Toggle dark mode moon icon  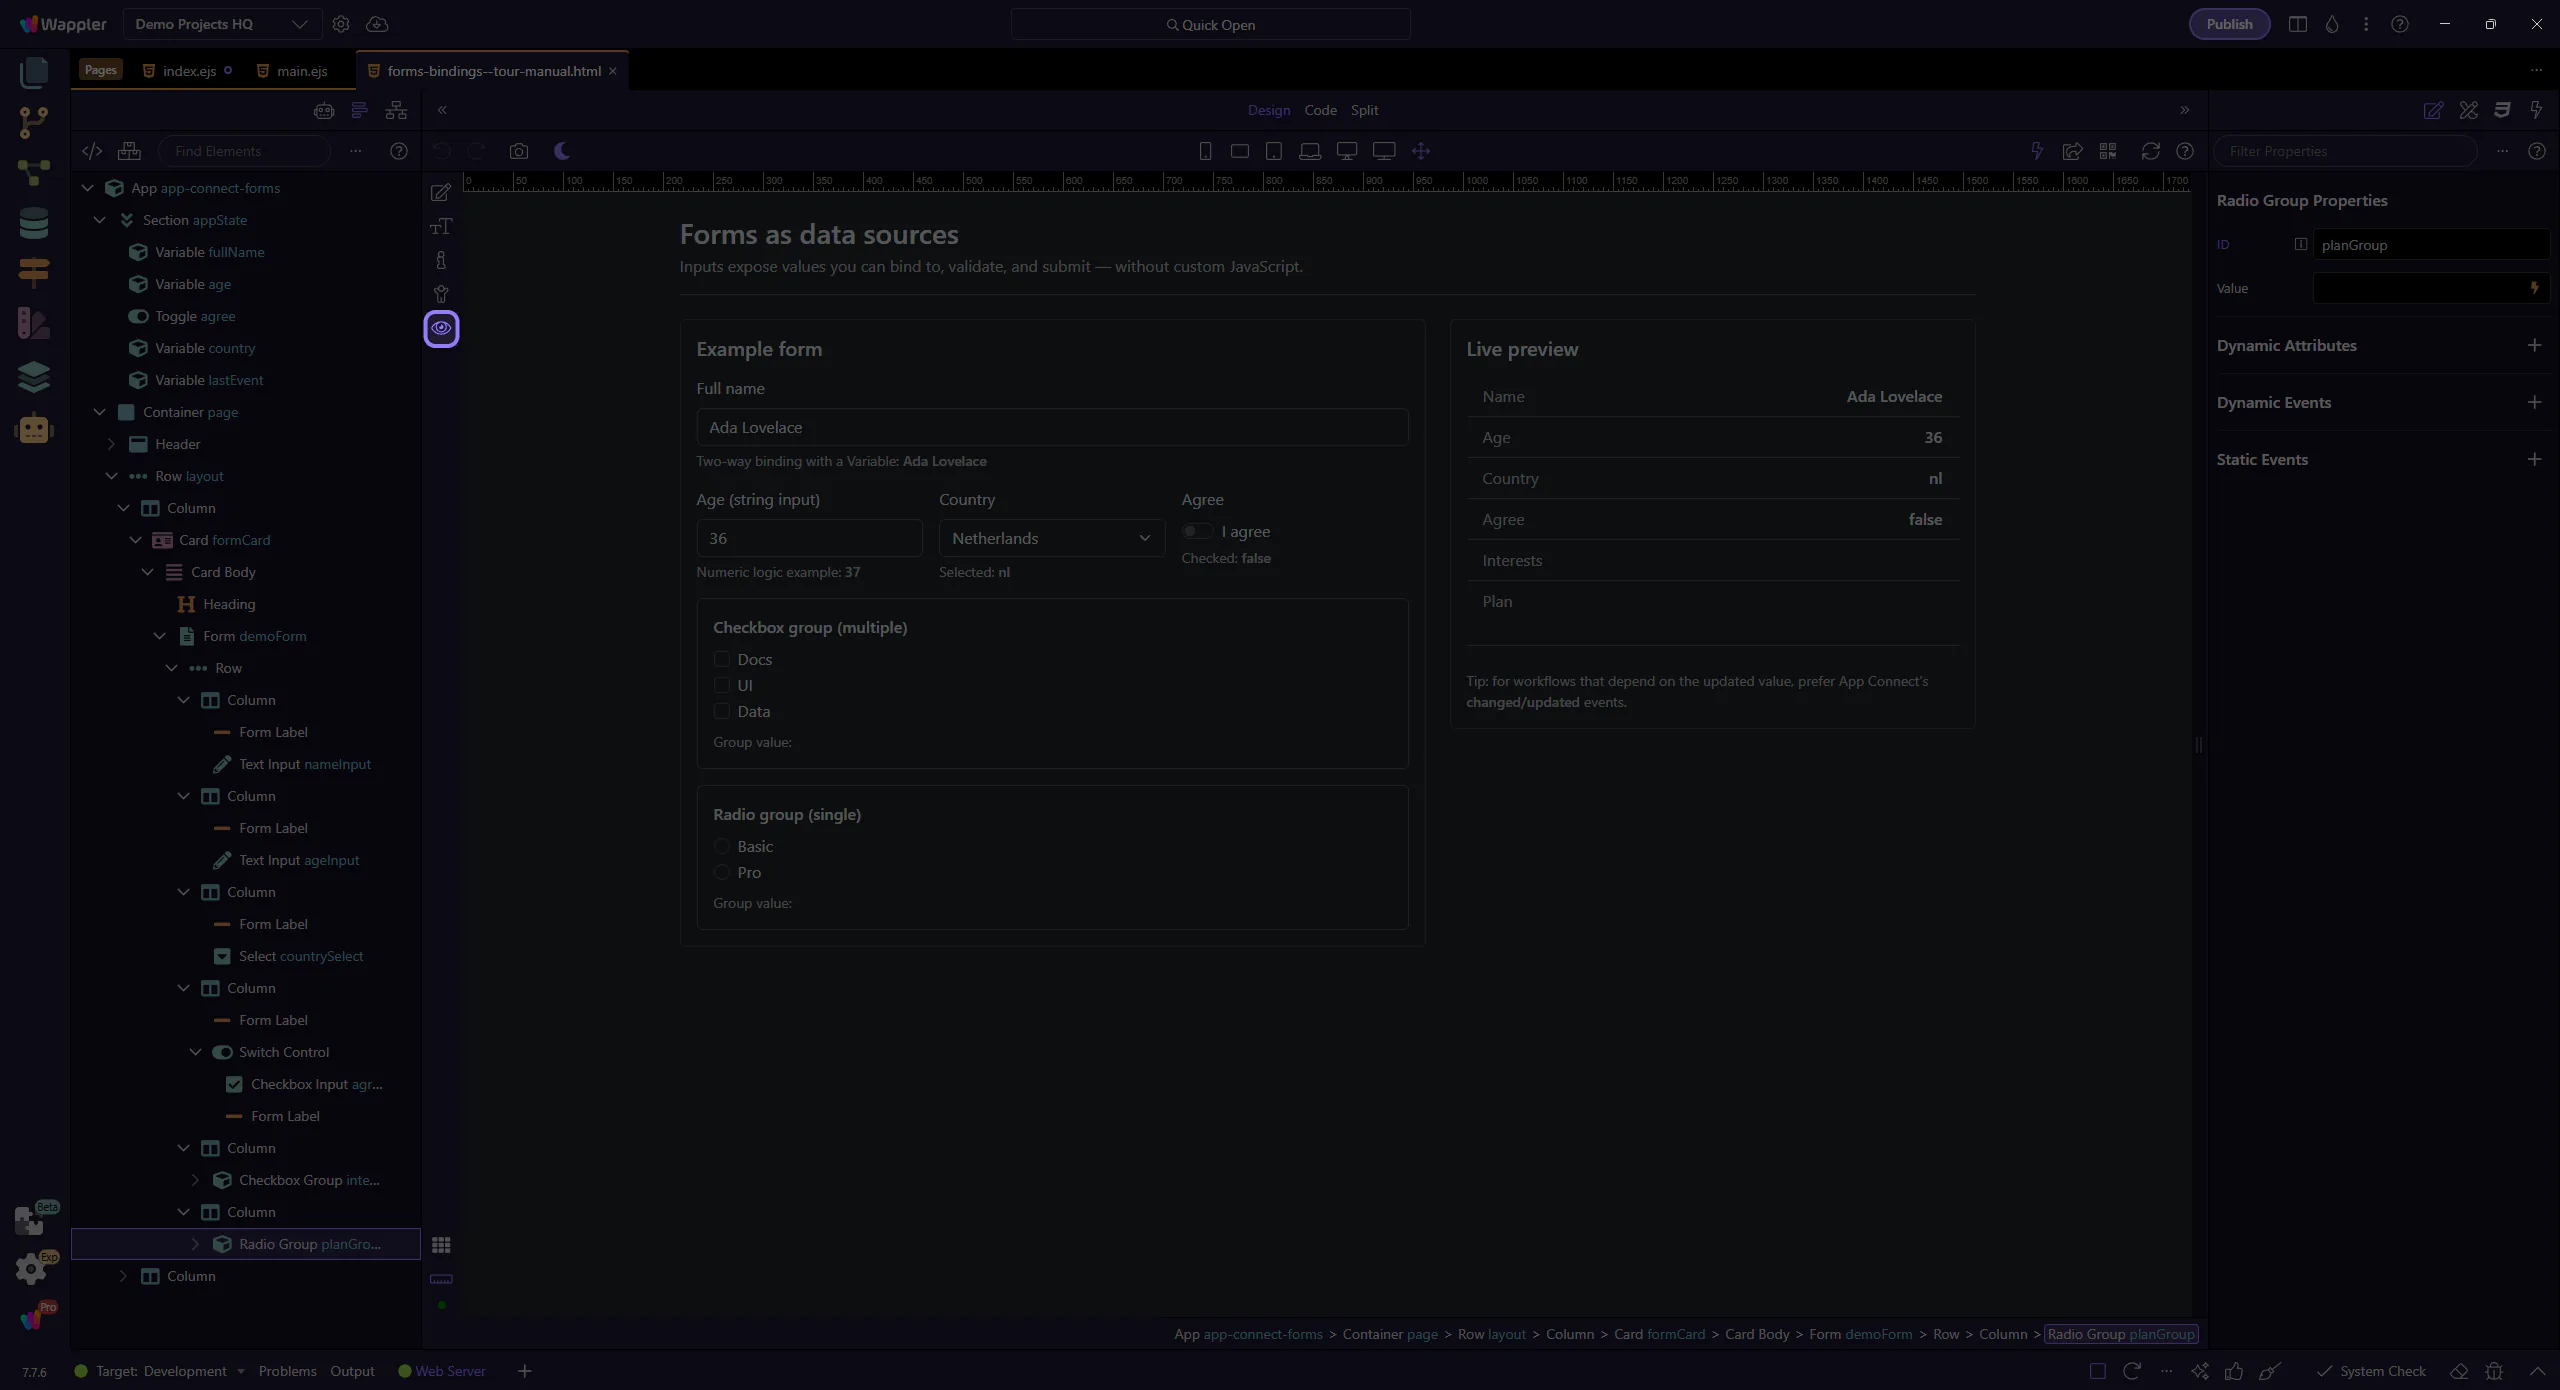click(562, 151)
